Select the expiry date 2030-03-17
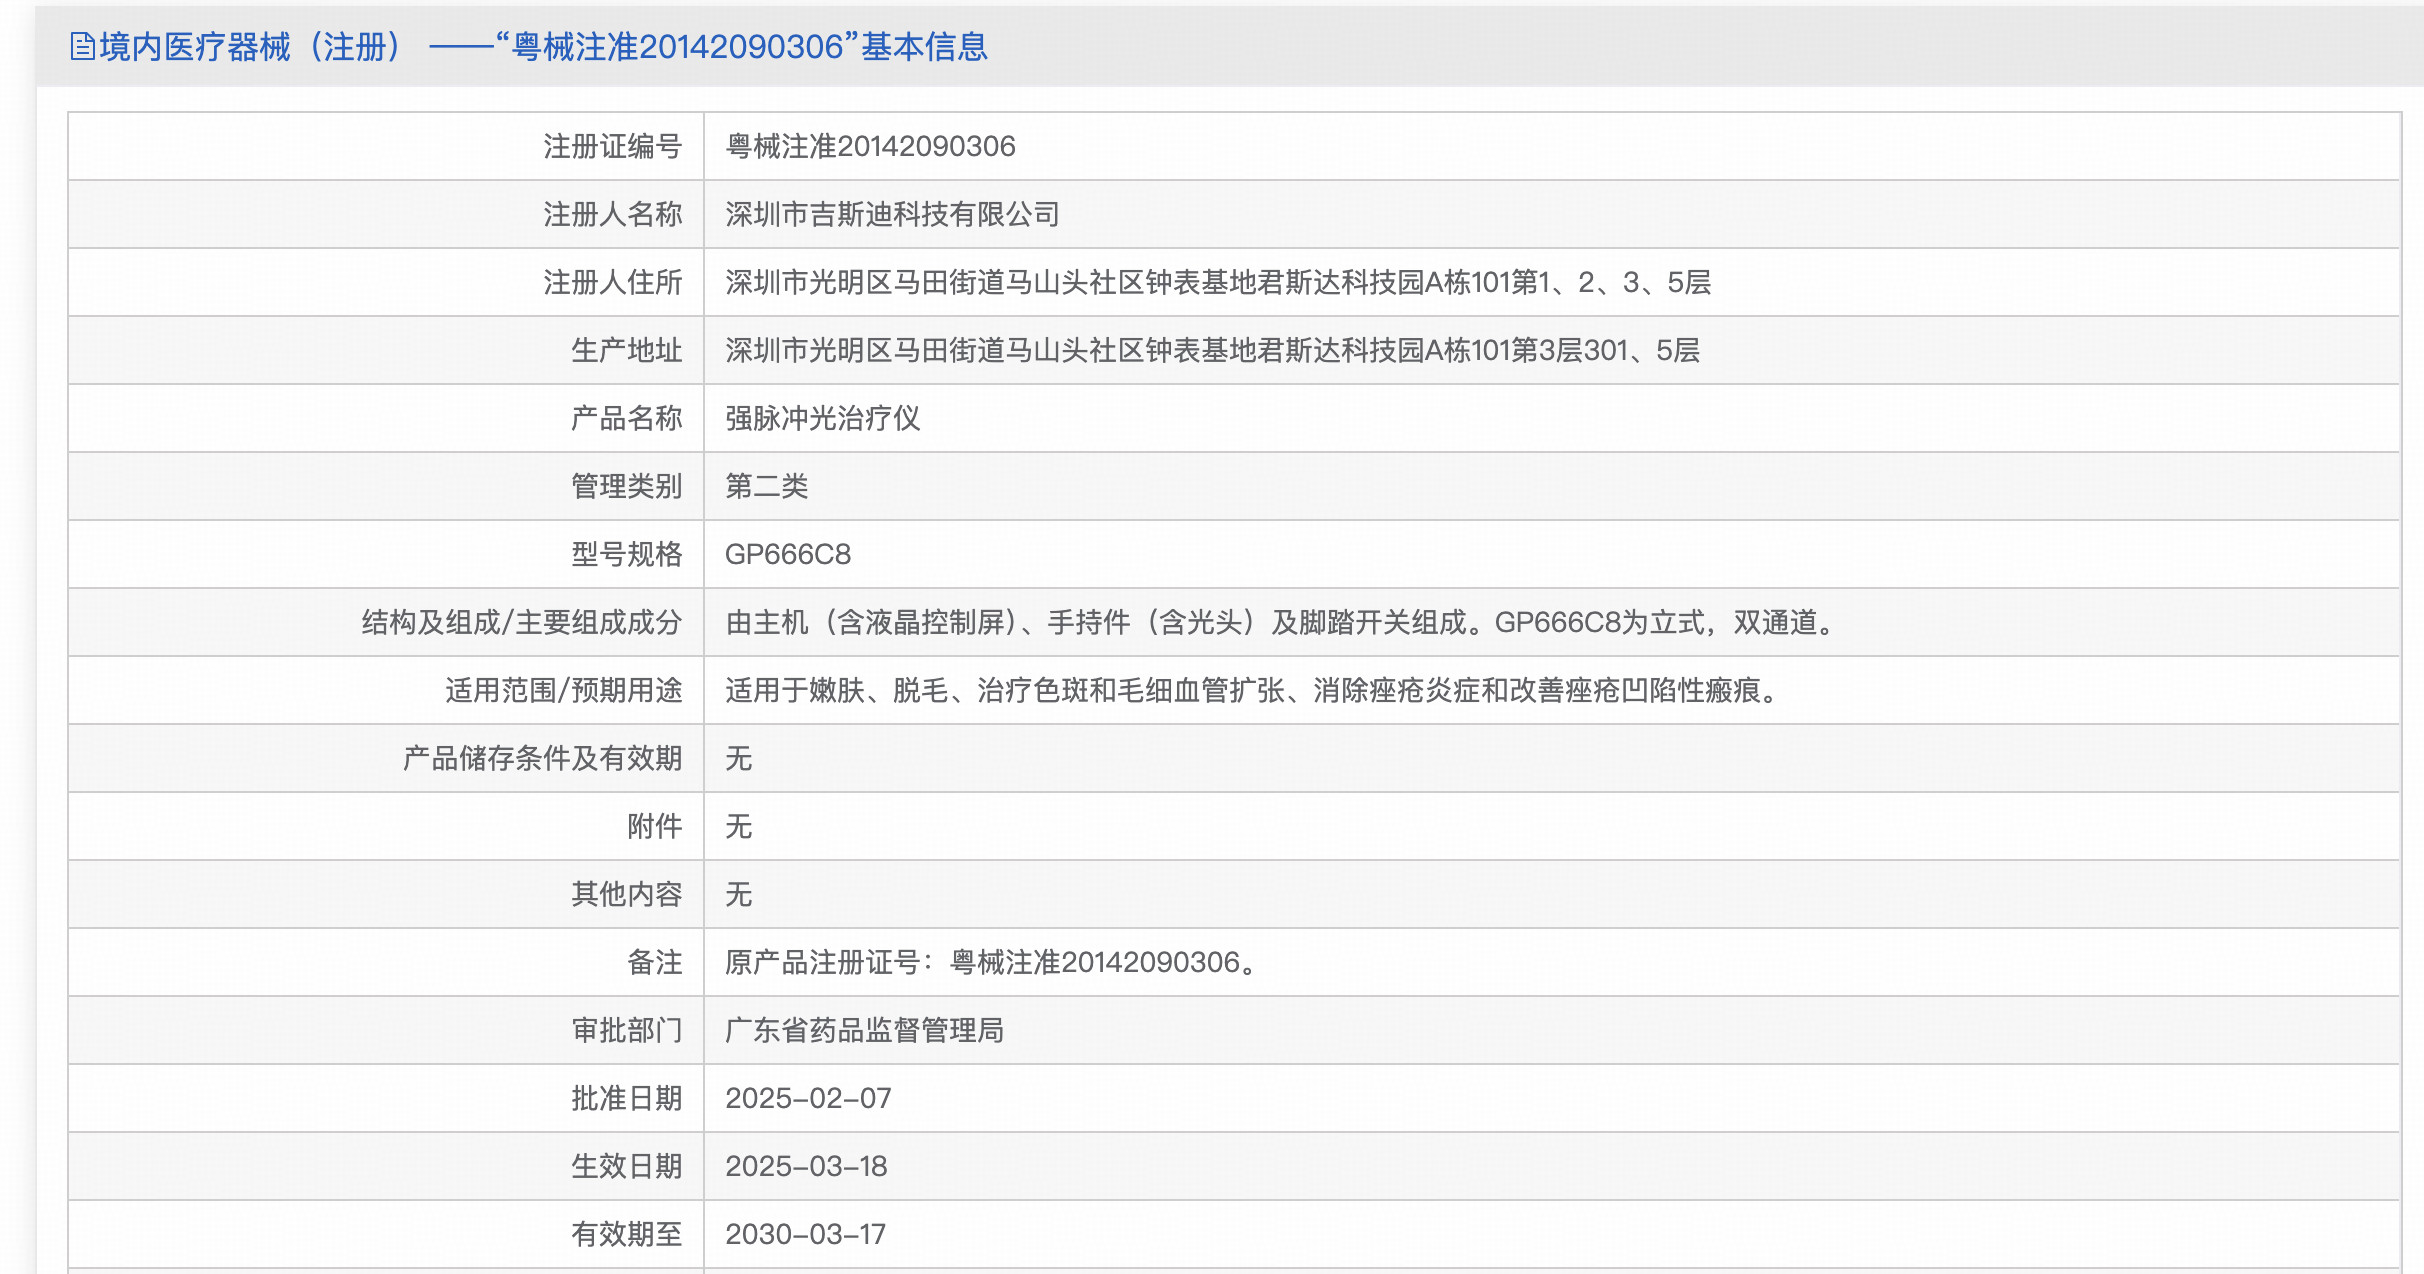This screenshot has width=2424, height=1274. [x=806, y=1234]
